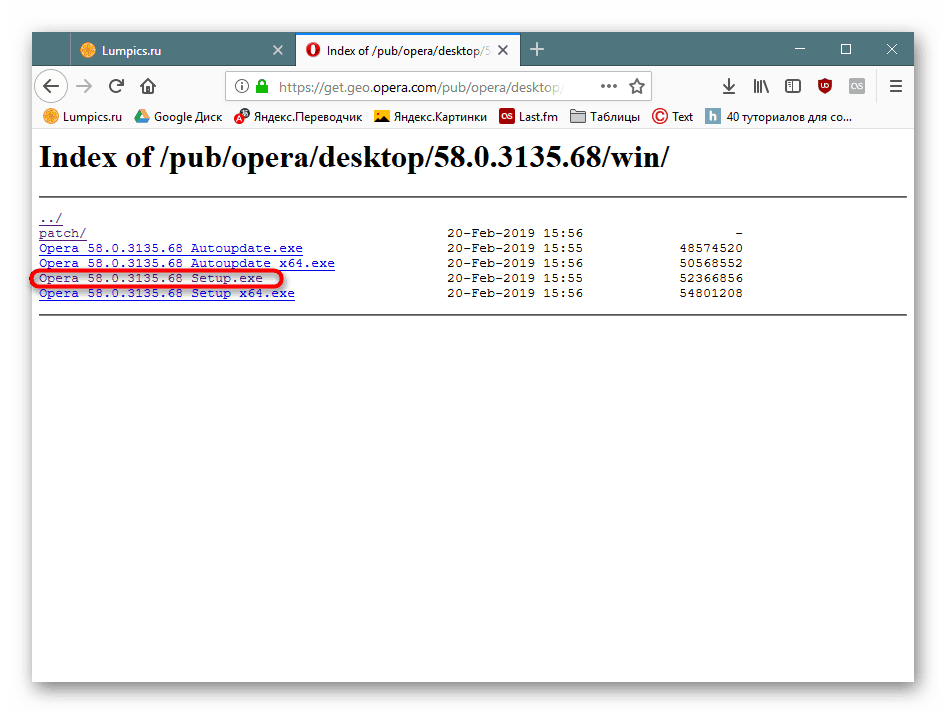Maximize the browser window
Viewport: 946px width, 714px height.
(x=846, y=49)
